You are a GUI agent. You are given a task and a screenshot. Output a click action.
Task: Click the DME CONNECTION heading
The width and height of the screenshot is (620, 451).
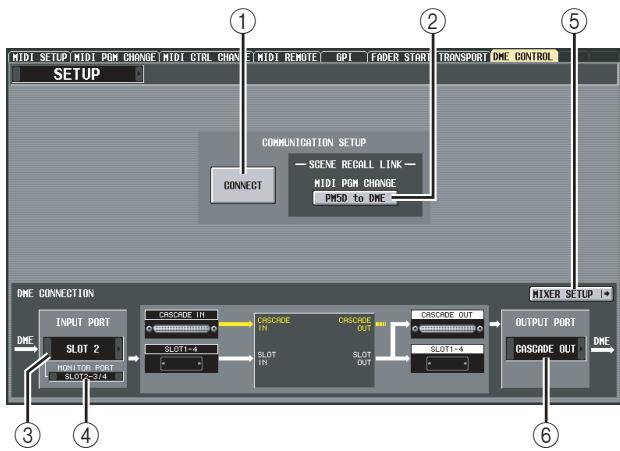[x=55, y=293]
